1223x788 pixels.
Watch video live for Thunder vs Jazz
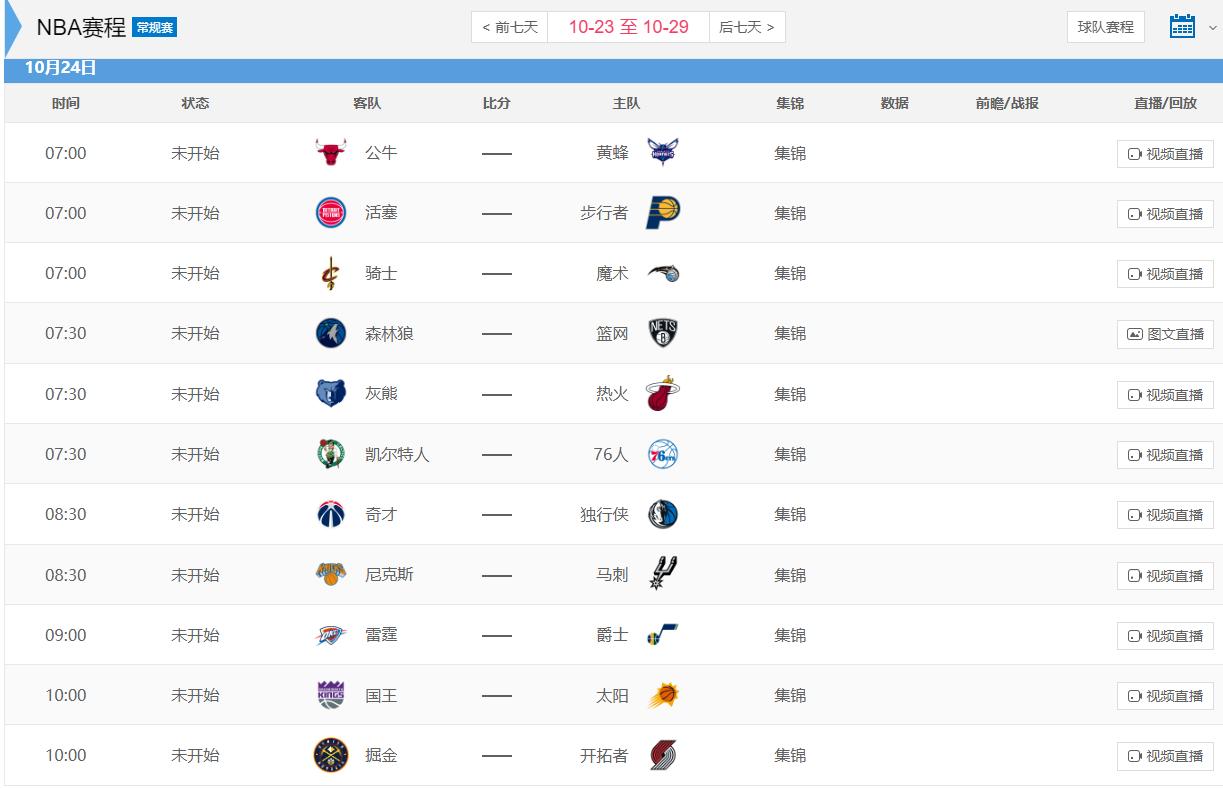pyautogui.click(x=1165, y=636)
